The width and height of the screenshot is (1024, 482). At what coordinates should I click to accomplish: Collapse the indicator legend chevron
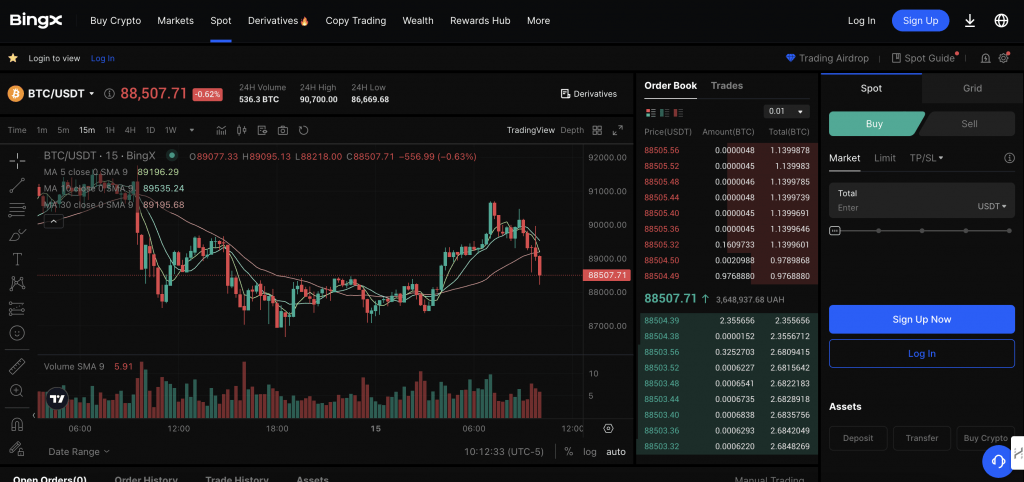coord(54,221)
